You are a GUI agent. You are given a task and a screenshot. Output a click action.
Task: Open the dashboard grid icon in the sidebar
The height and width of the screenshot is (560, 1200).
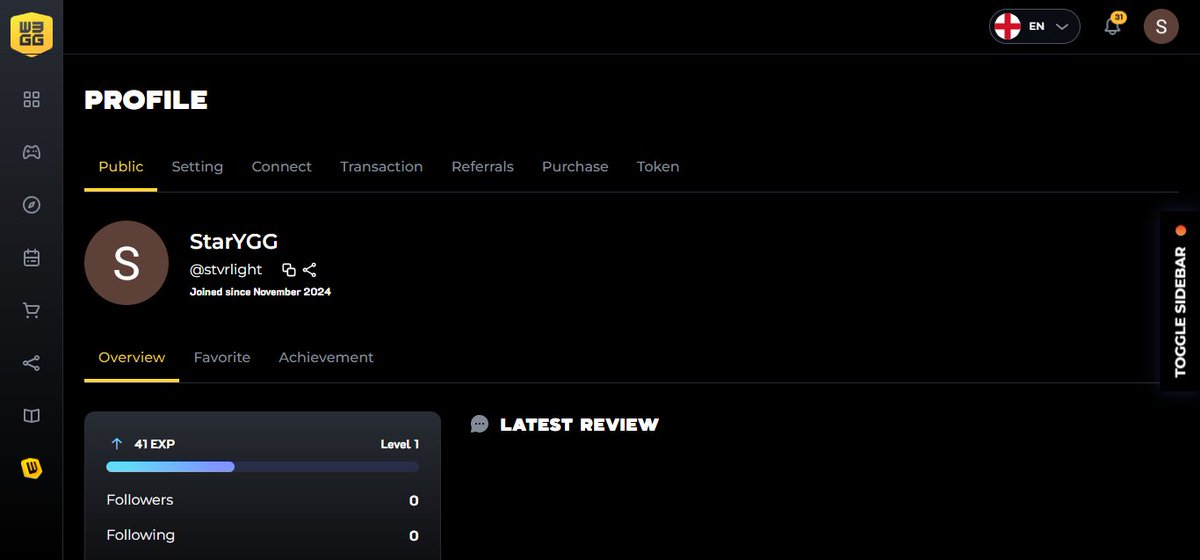click(31, 99)
